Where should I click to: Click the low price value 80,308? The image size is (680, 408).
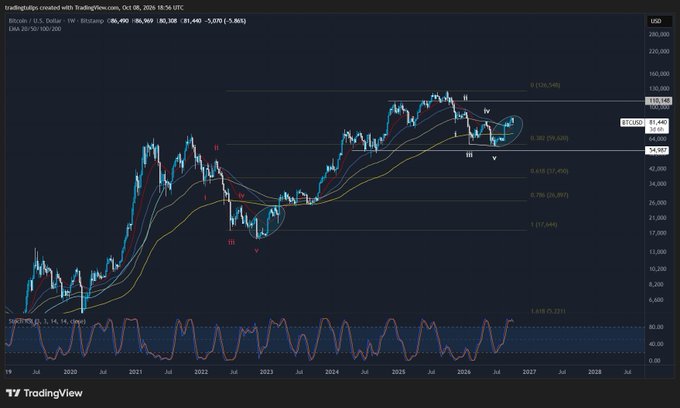(x=168, y=21)
